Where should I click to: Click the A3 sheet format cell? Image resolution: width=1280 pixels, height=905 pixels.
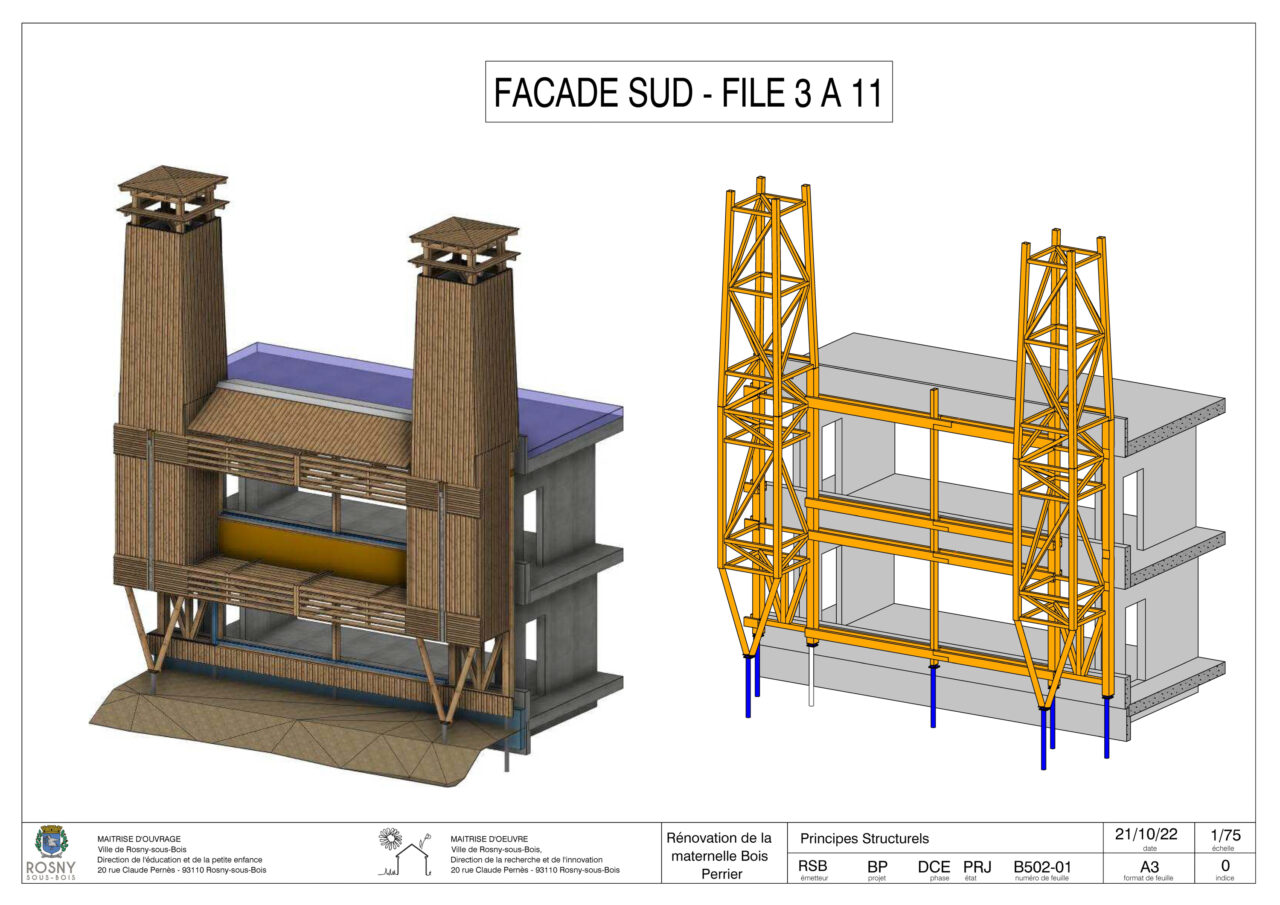tap(1148, 866)
